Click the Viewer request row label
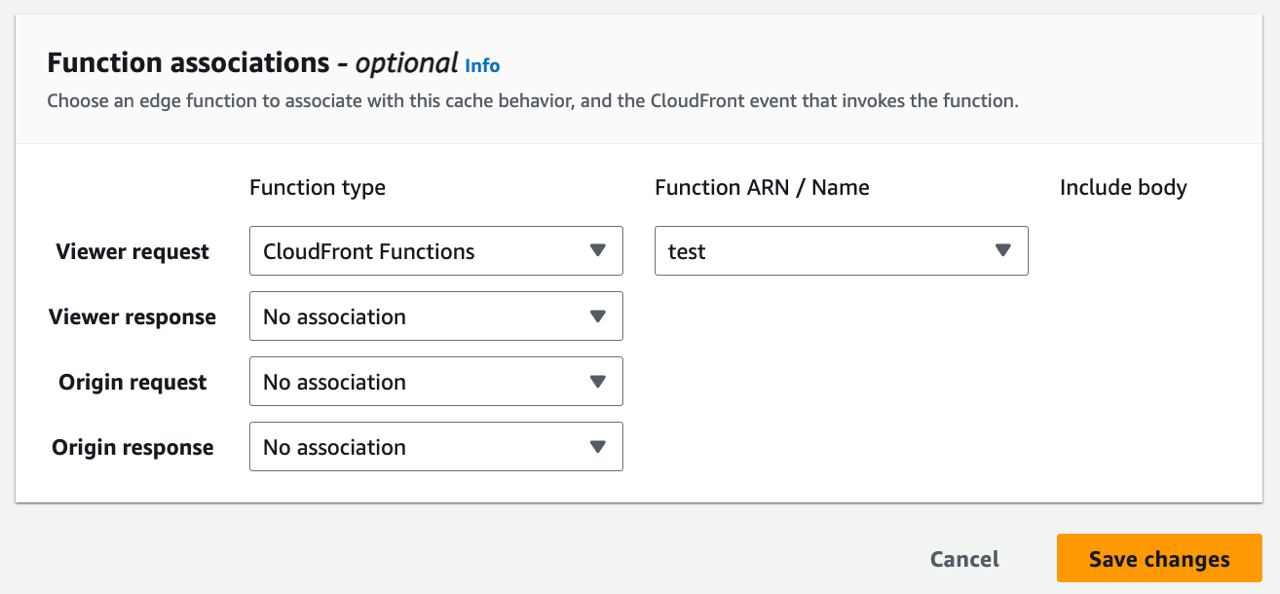The height and width of the screenshot is (594, 1280). click(133, 252)
